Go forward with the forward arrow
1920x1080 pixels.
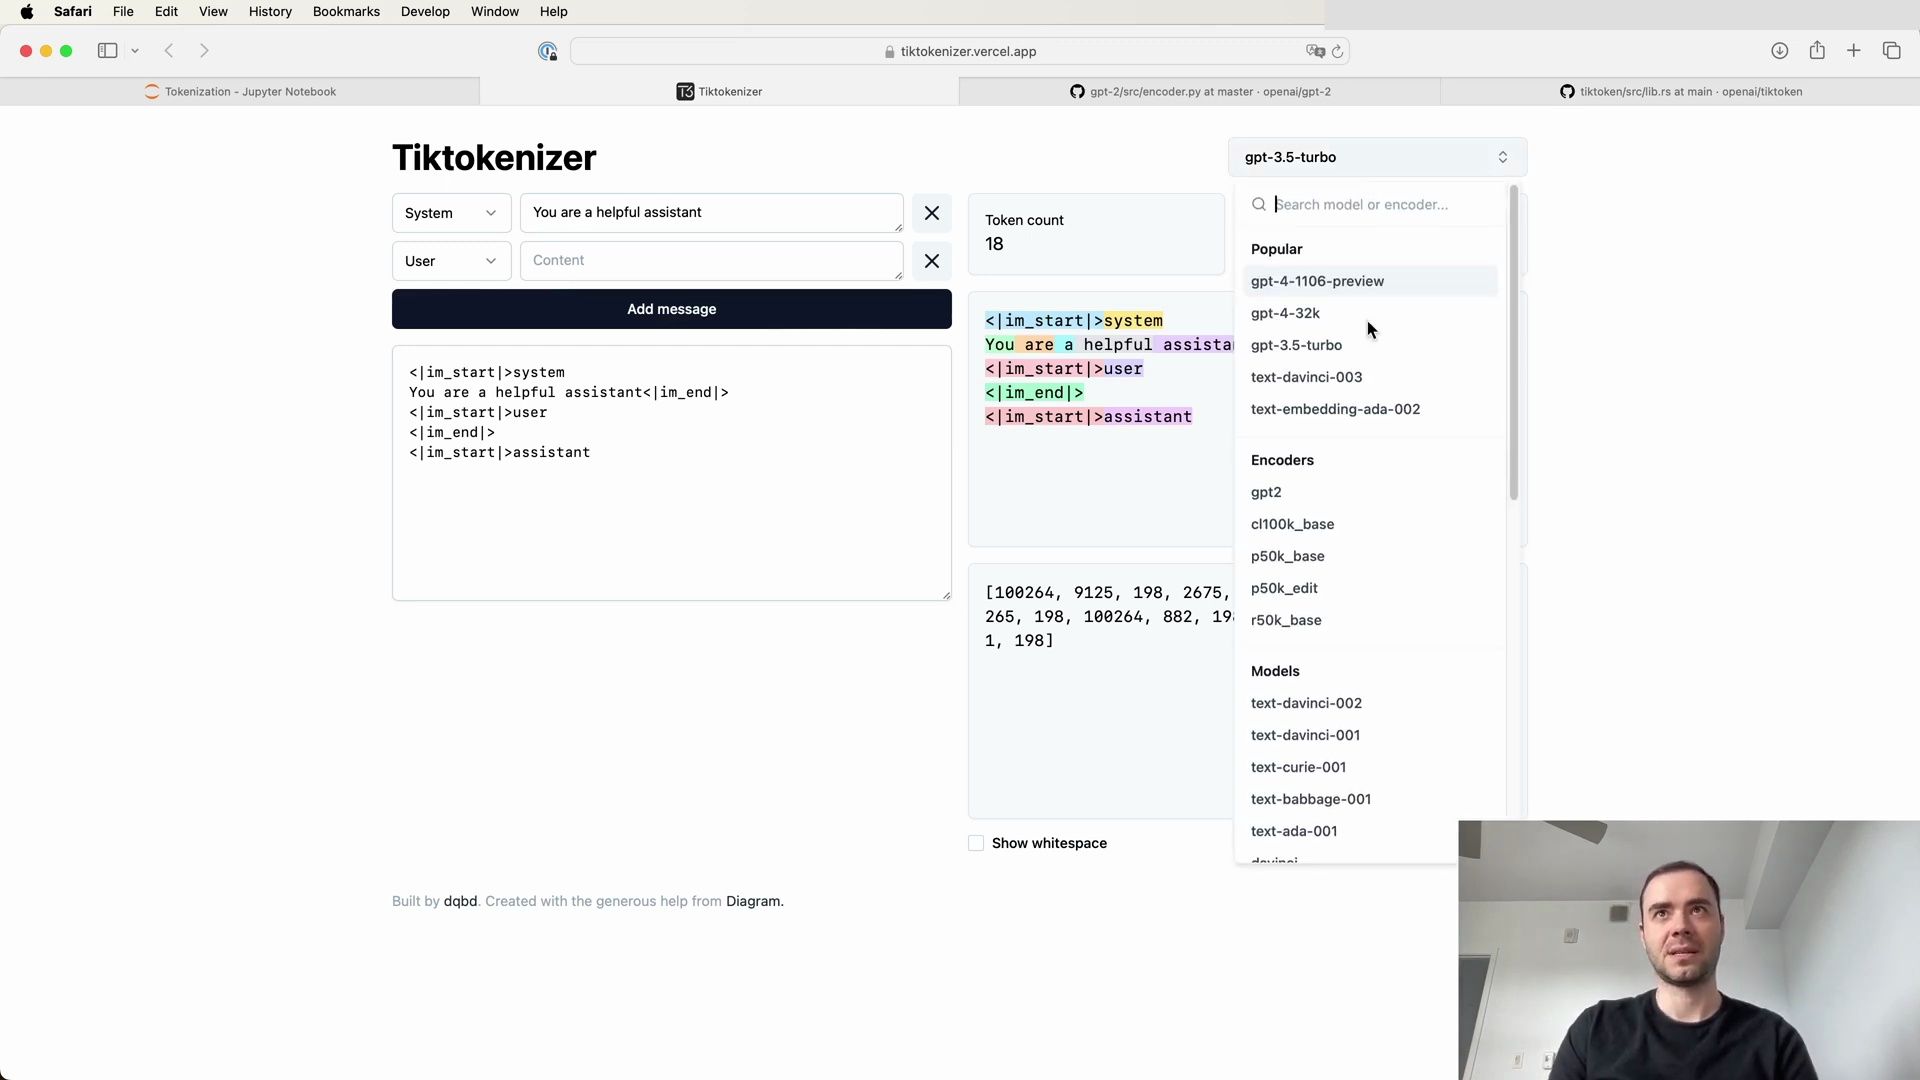(x=204, y=51)
